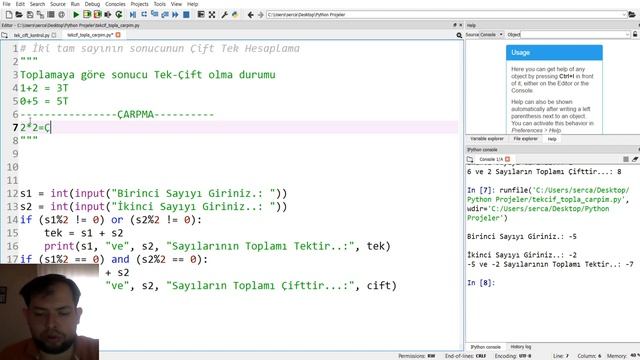Expand the Object field dropdown arrow
640x360 pixels.
pos(628,35)
